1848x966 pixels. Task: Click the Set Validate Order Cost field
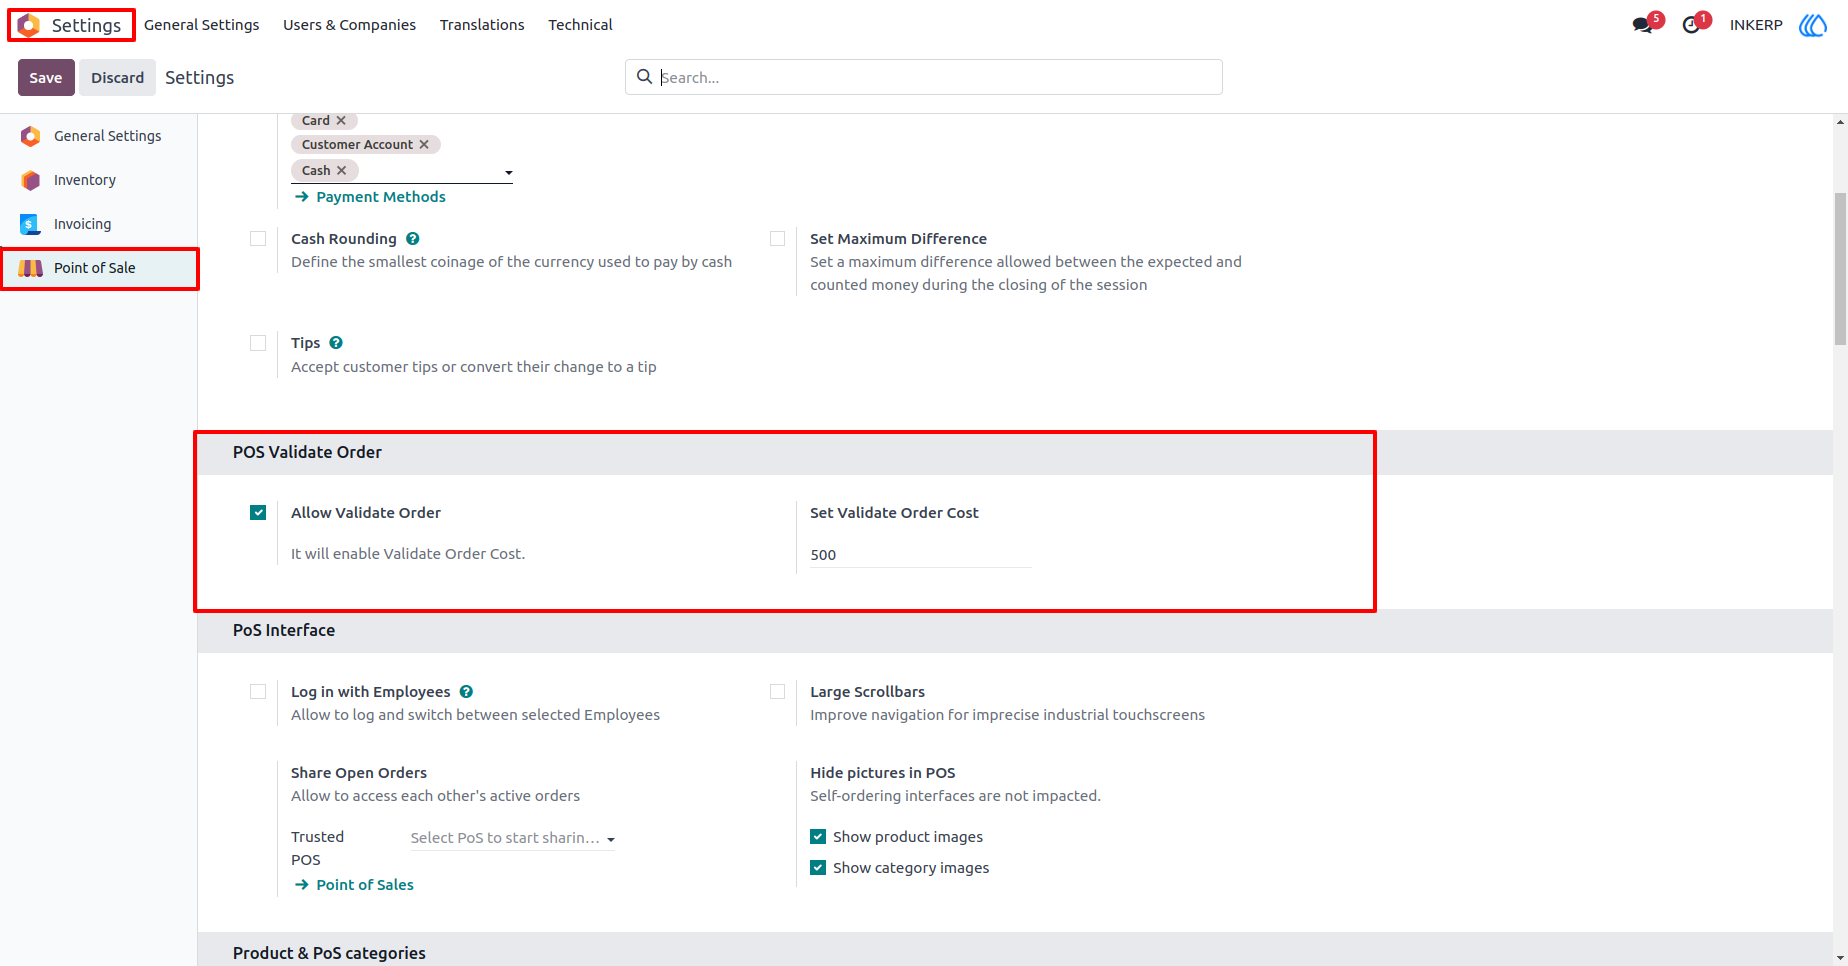tap(920, 555)
